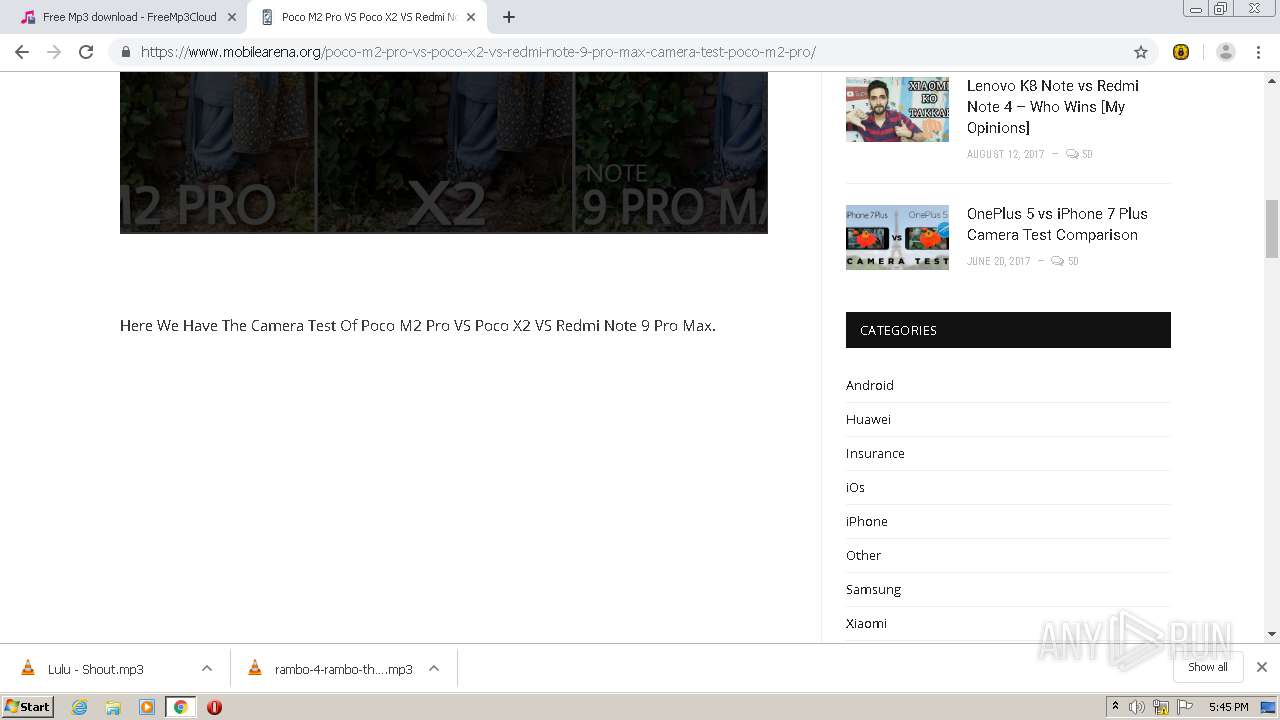Open the Xiaomi category
Screen dimensions: 1280x720
tap(866, 623)
